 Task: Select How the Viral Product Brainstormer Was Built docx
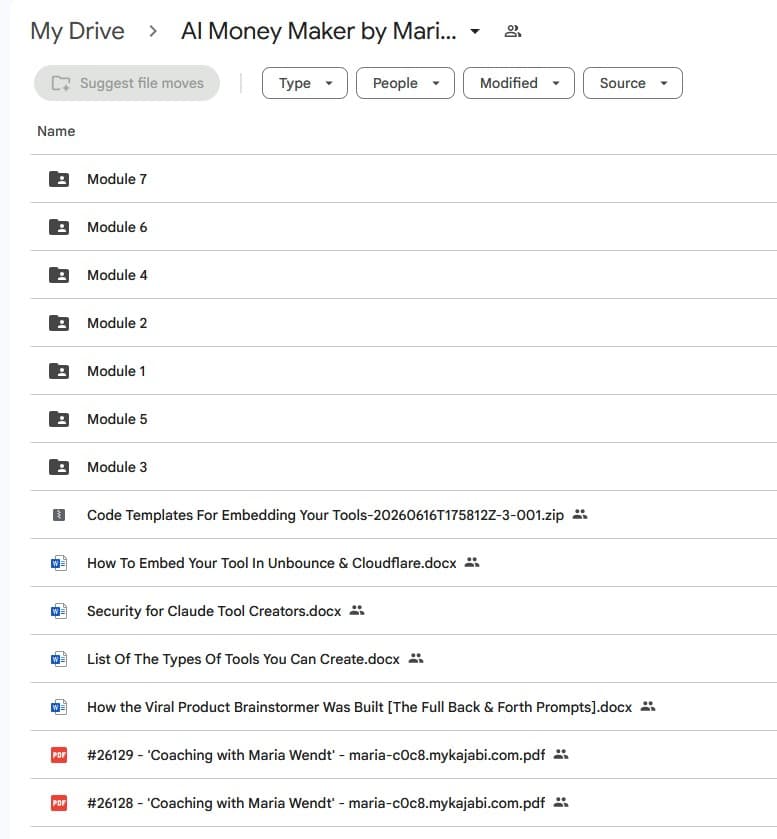click(x=360, y=707)
